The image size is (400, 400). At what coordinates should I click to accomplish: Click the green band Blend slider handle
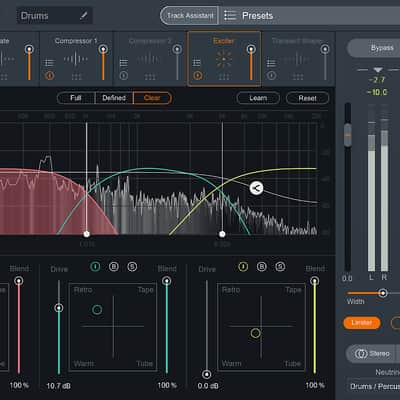(x=167, y=281)
